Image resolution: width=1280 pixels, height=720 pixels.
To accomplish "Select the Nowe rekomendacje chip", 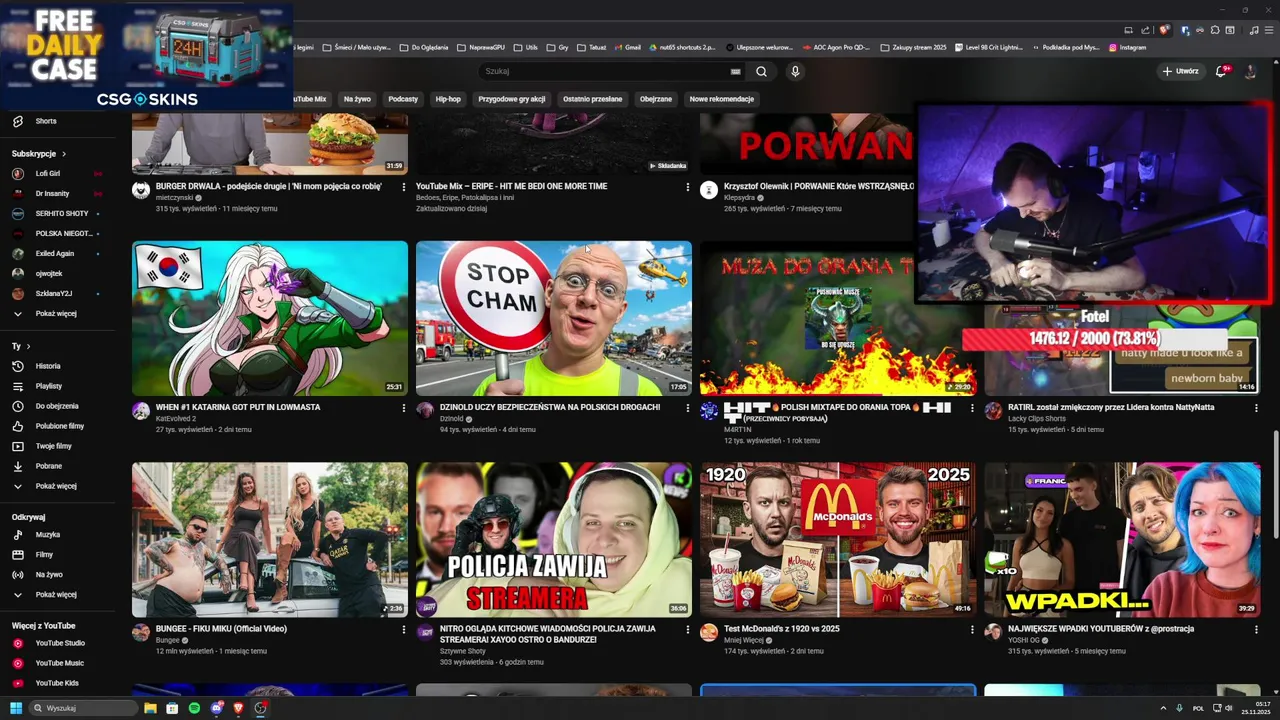I will click(722, 99).
